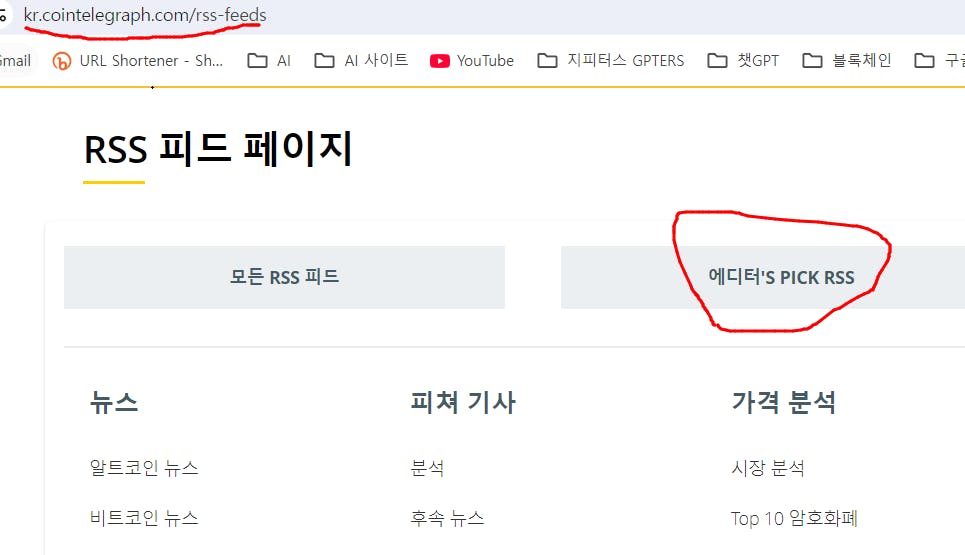Open the 분석 feed link
965x555 pixels.
tap(427, 468)
